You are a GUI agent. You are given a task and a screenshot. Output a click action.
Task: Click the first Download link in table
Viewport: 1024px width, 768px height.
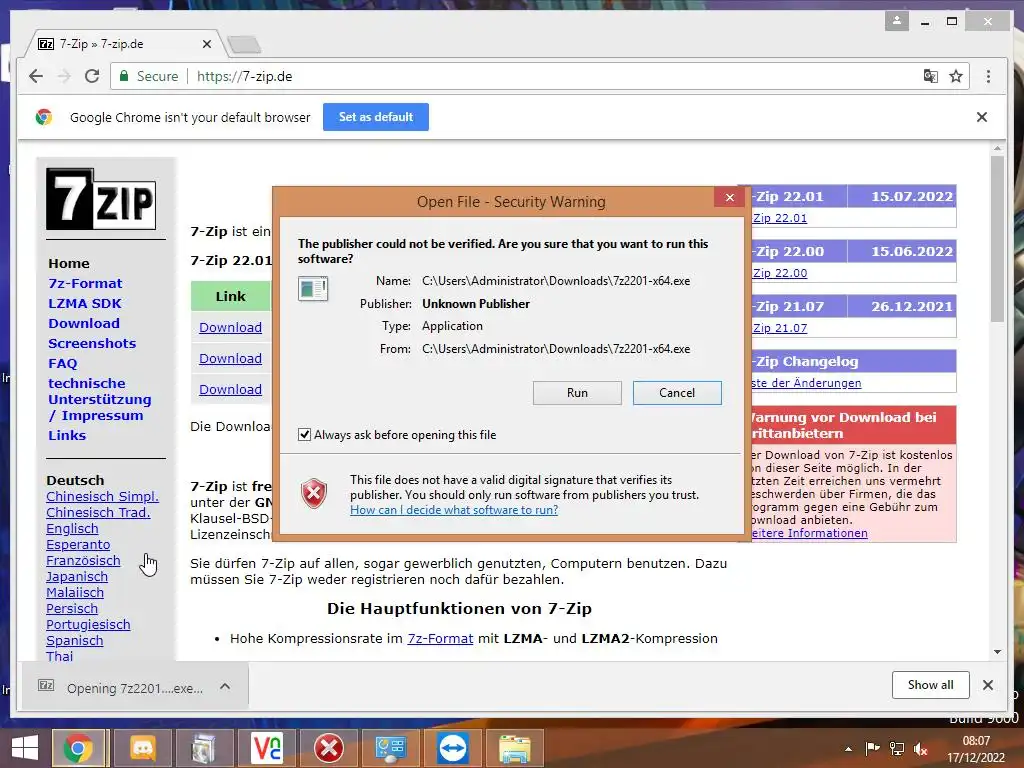(x=231, y=327)
